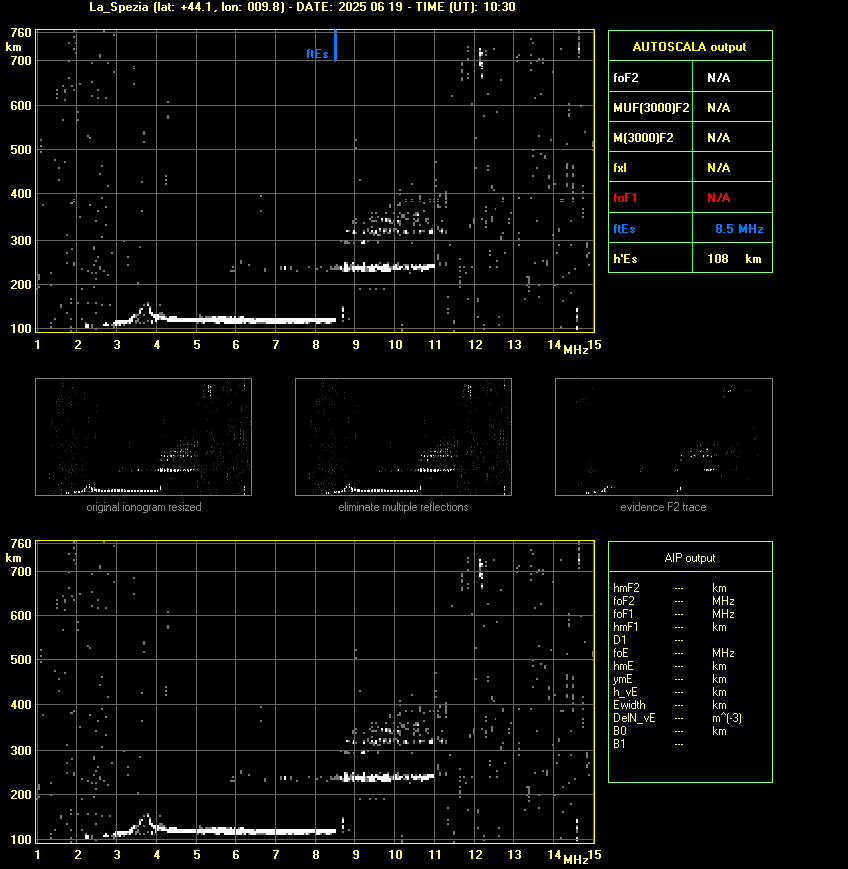This screenshot has width=848, height=869.
Task: Click the hmF2 label in AIP output
Action: 626,588
